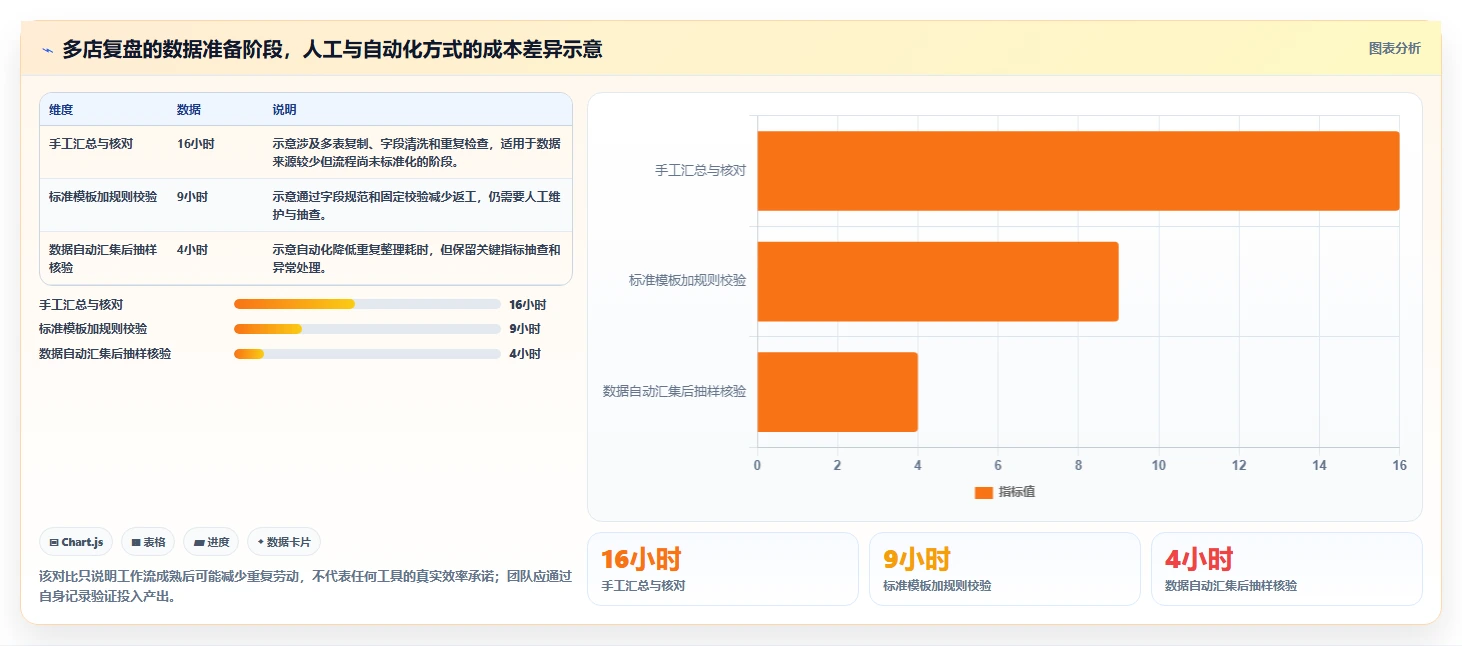Viewport: 1462px width, 646px height.
Task: Click the 图表分析 label in the header
Action: pyautogui.click(x=1394, y=48)
